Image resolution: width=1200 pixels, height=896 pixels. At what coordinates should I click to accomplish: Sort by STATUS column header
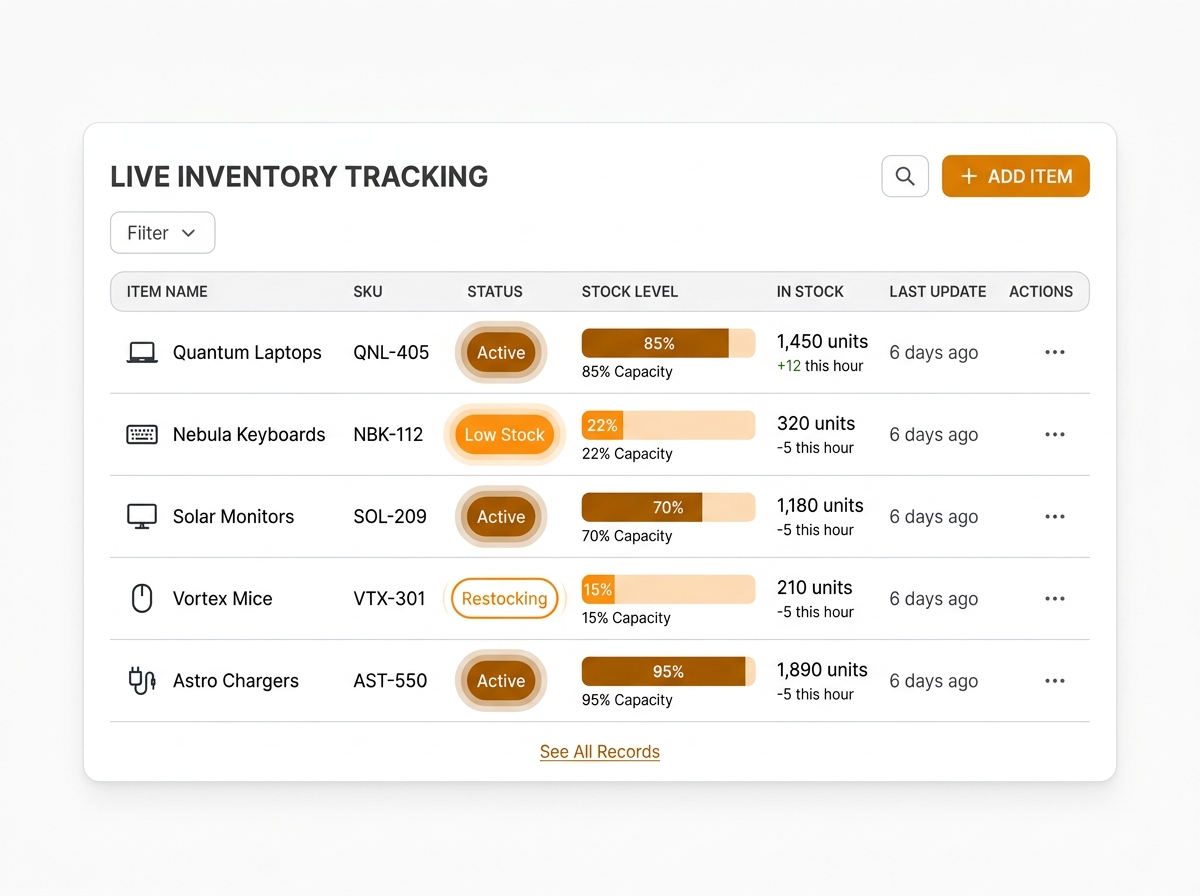(x=495, y=292)
